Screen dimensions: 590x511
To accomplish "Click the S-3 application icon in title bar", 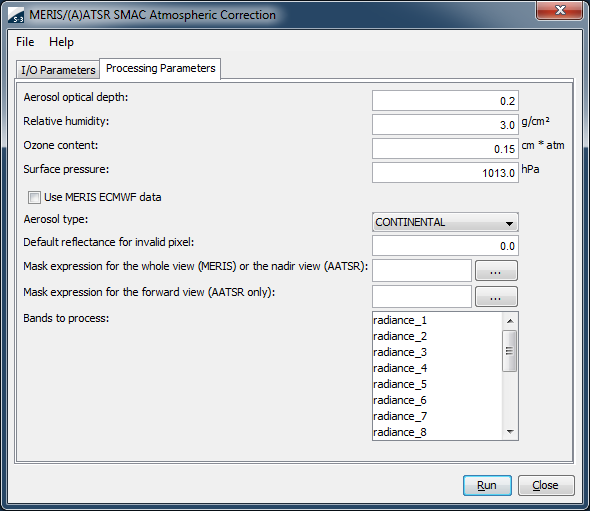I will (x=16, y=15).
